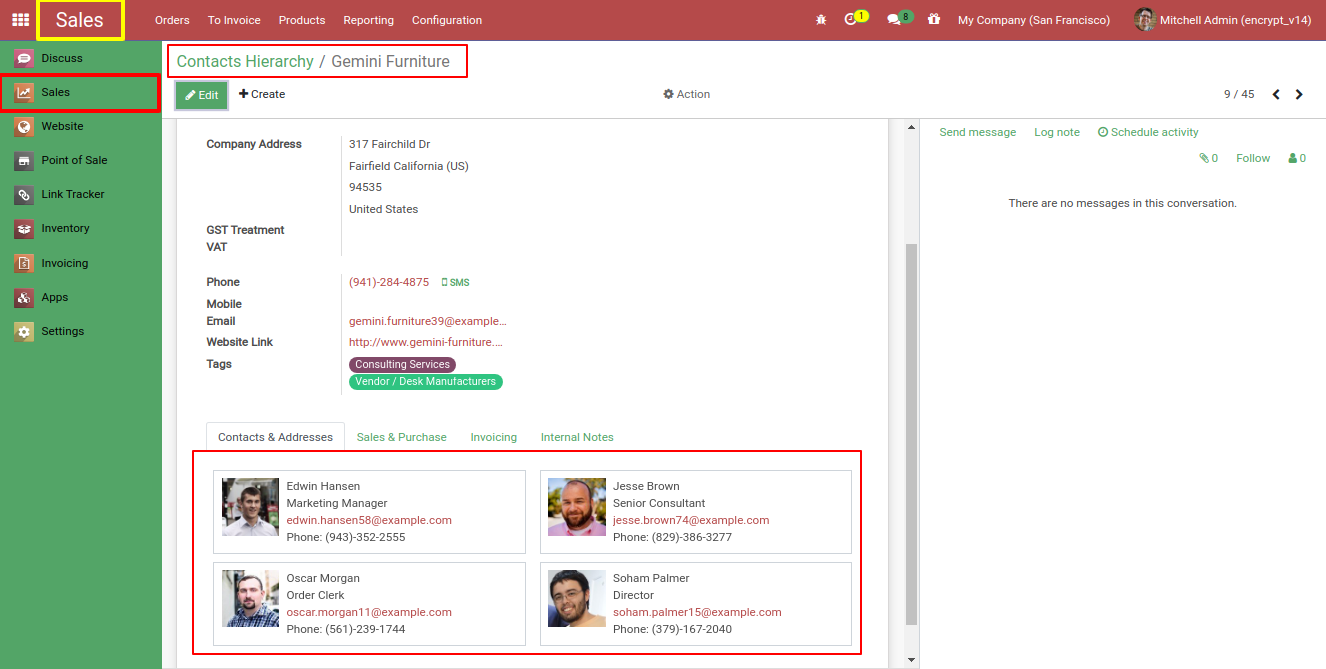Open the debug bug icon in the top bar
The image size is (1326, 669).
820,19
